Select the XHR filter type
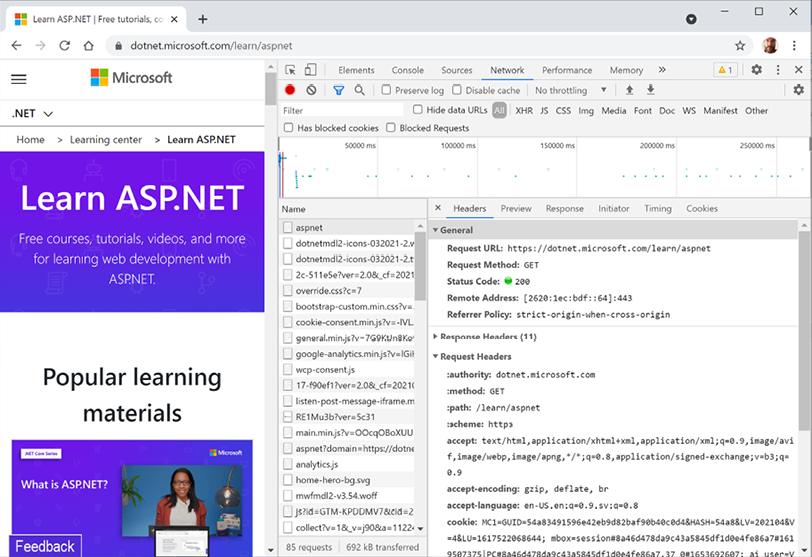Image resolution: width=812 pixels, height=557 pixels. coord(524,111)
